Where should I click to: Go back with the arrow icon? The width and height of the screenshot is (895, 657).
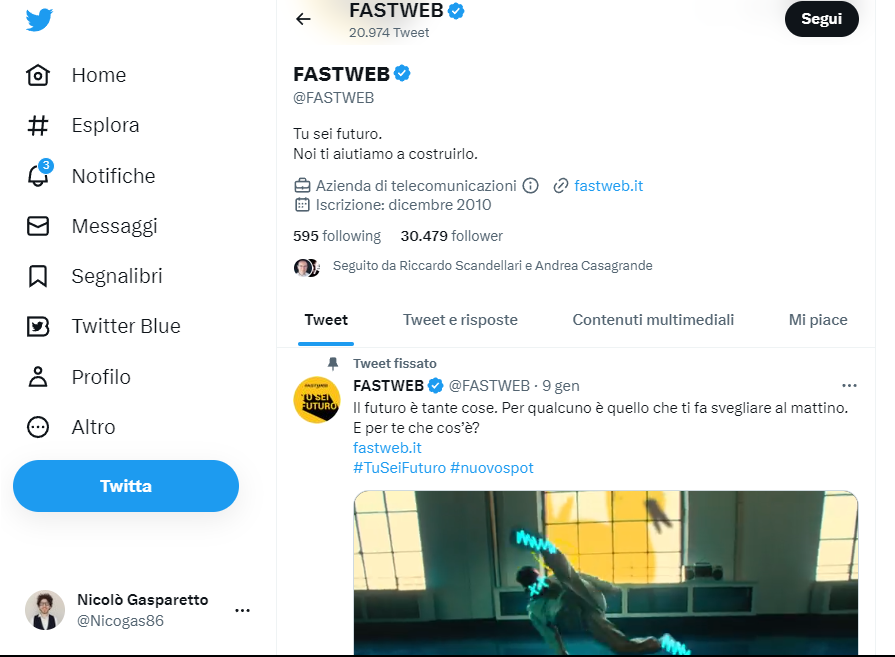point(303,19)
